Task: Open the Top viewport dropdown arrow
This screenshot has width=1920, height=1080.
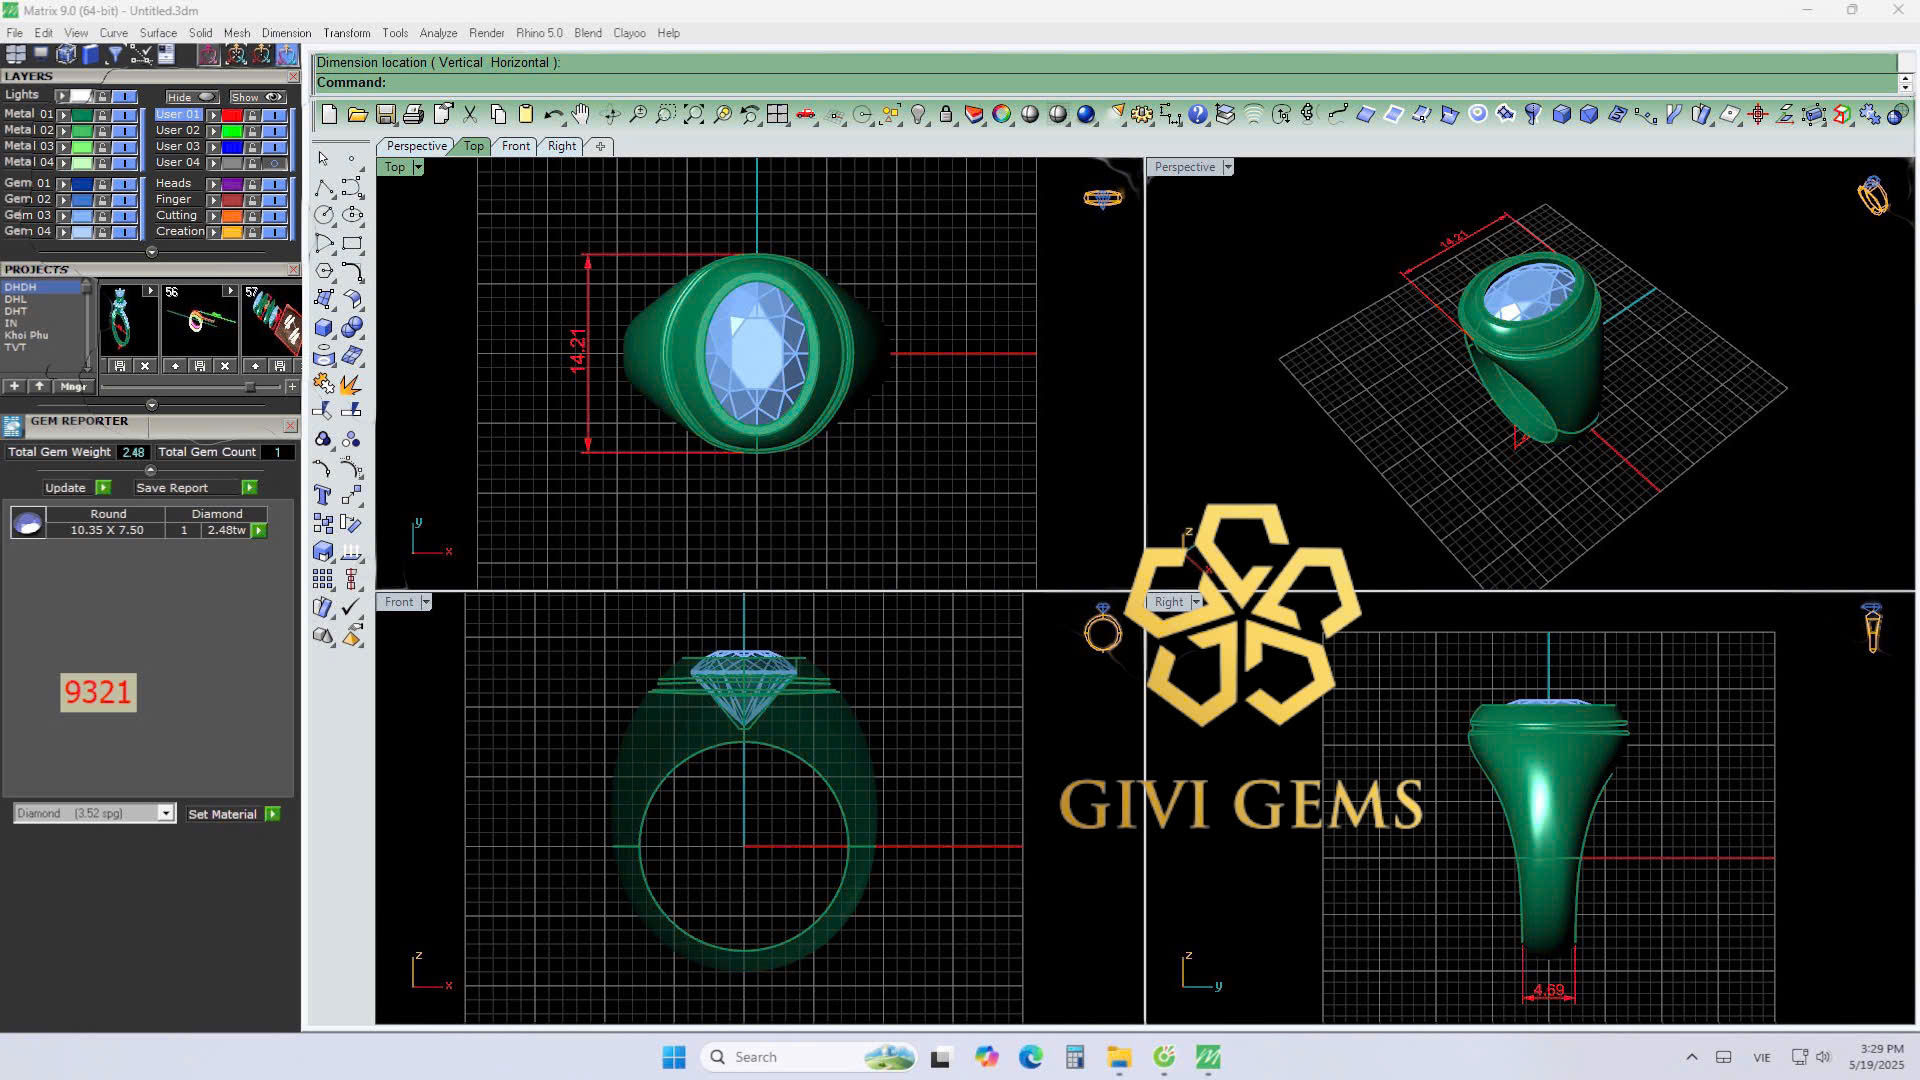Action: click(418, 167)
